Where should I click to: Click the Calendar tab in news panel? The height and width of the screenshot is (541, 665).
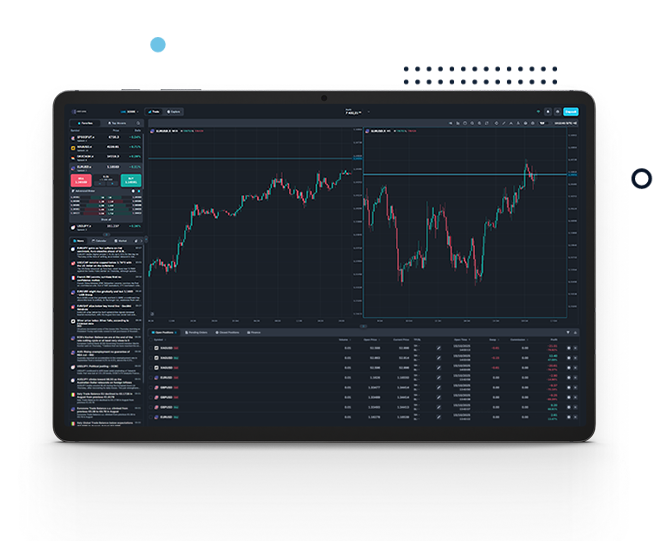(102, 241)
